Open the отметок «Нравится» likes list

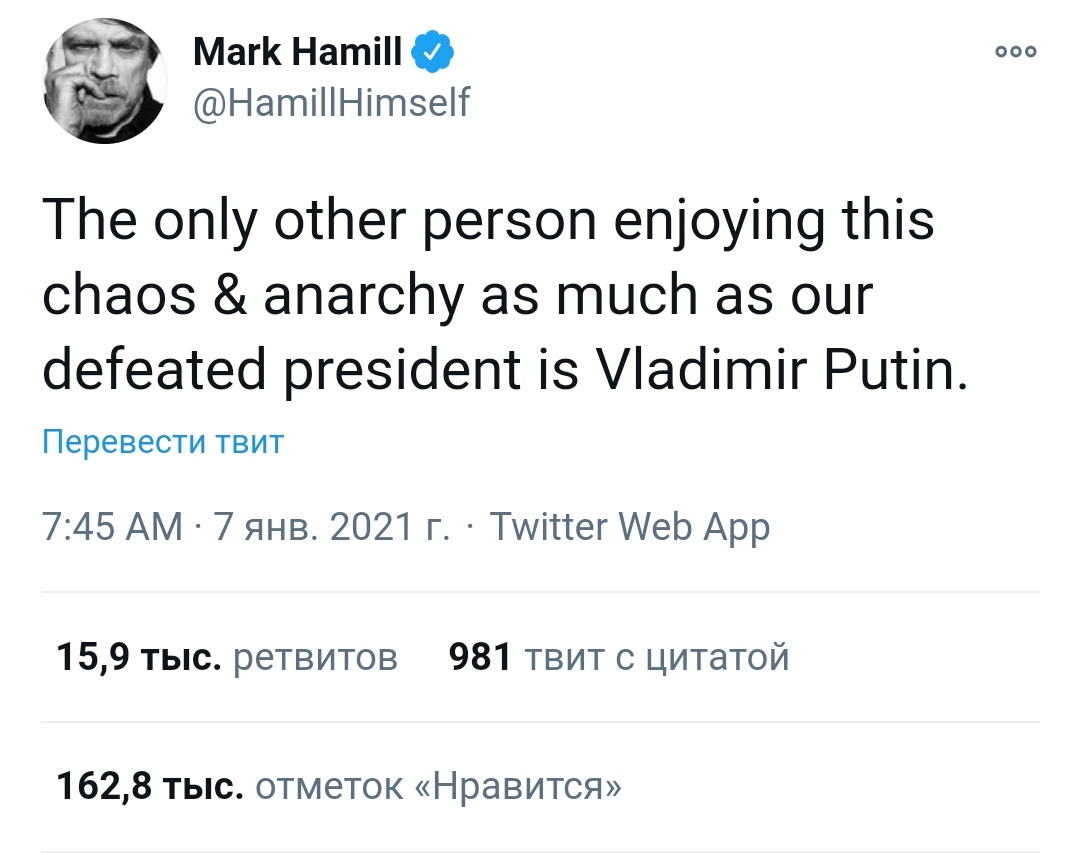(x=439, y=786)
